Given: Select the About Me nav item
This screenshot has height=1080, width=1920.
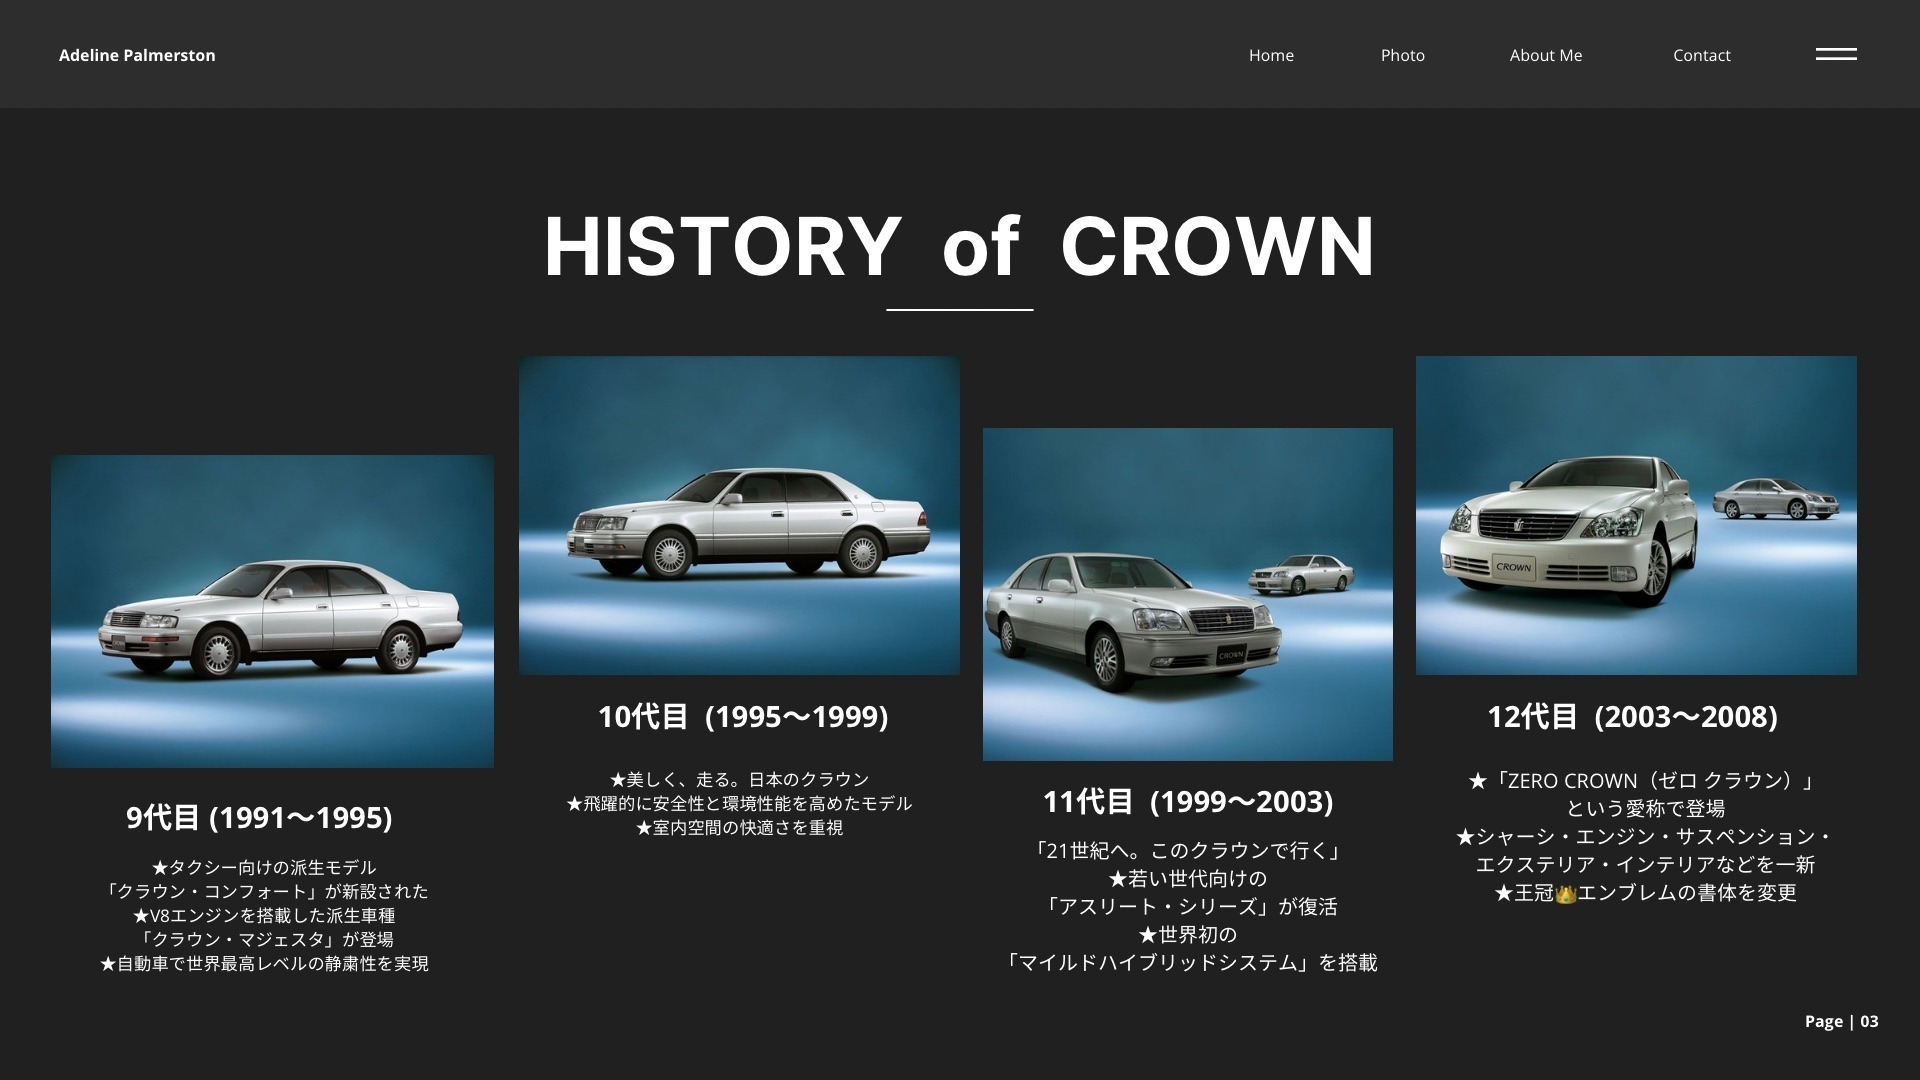Looking at the screenshot, I should point(1545,55).
